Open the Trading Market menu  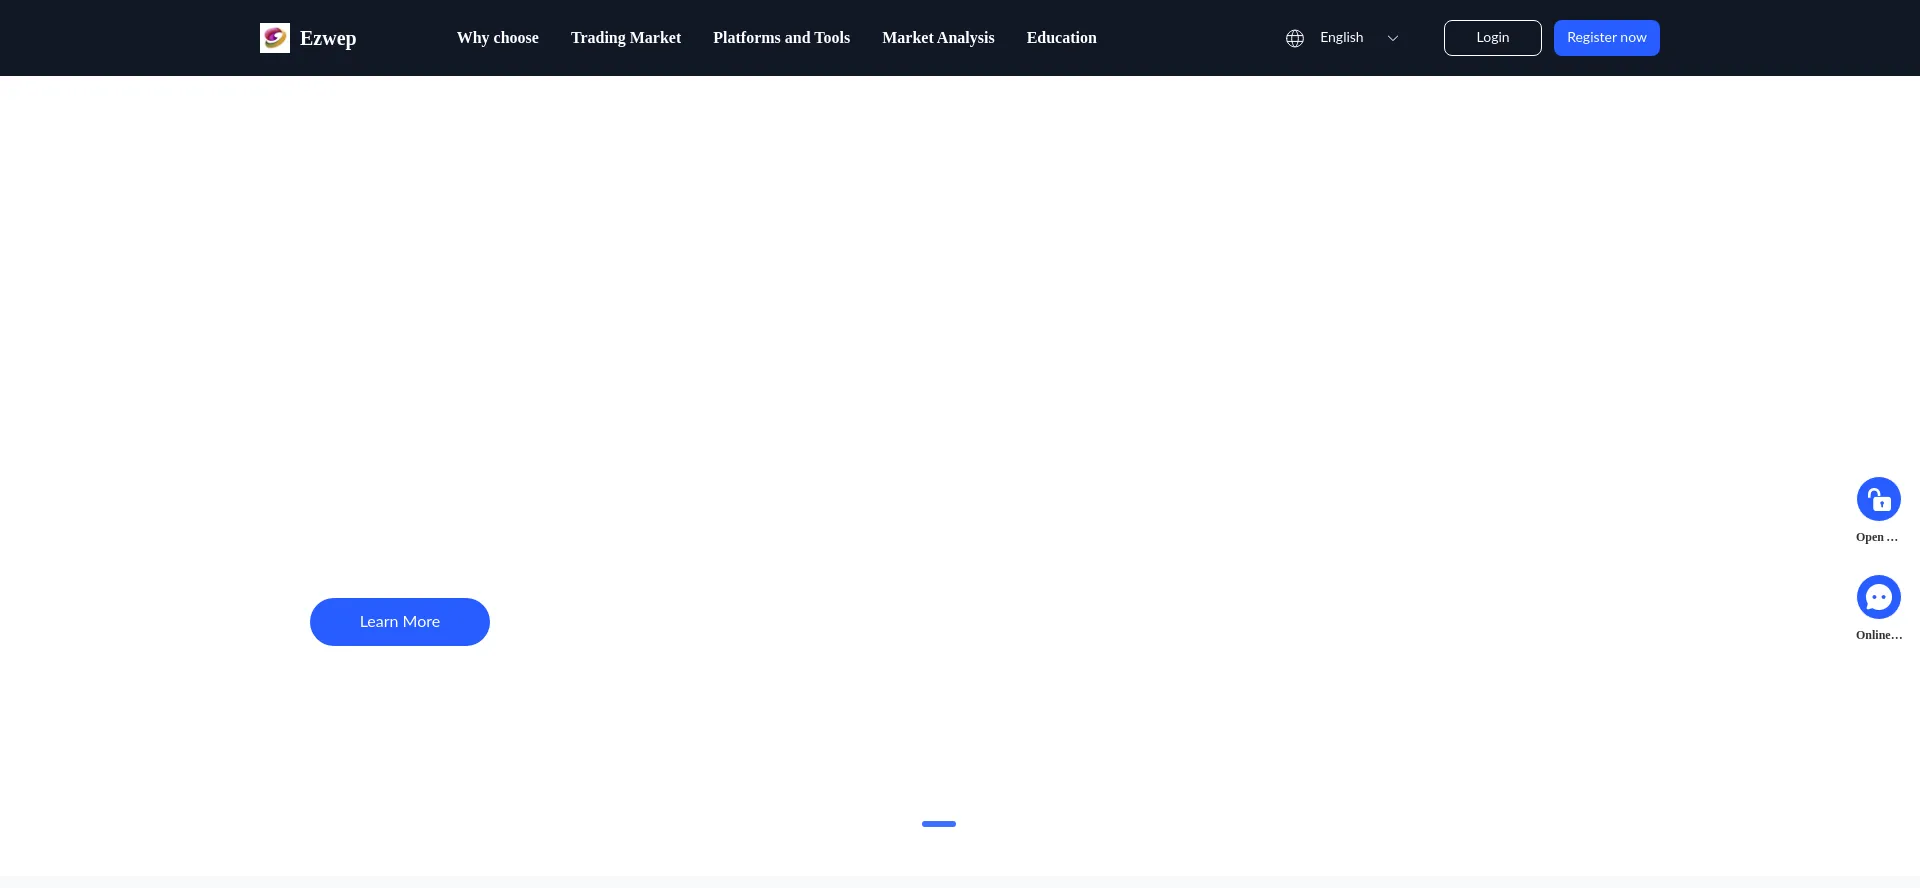(626, 38)
